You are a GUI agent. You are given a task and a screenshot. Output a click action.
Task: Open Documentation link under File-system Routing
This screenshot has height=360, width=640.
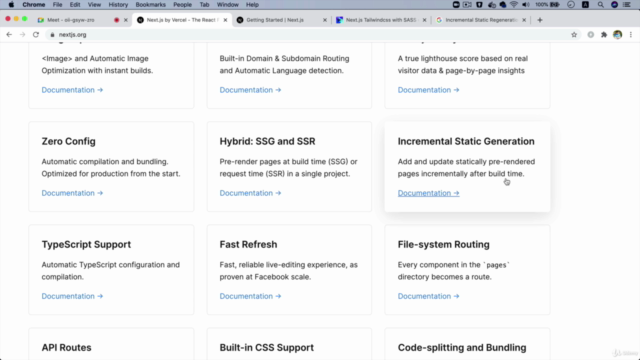click(429, 296)
